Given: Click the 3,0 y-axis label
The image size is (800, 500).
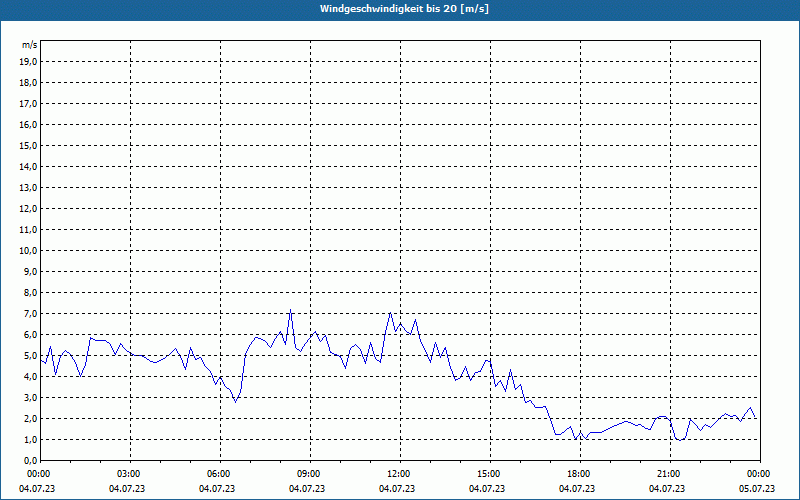Looking at the screenshot, I should pyautogui.click(x=30, y=397).
